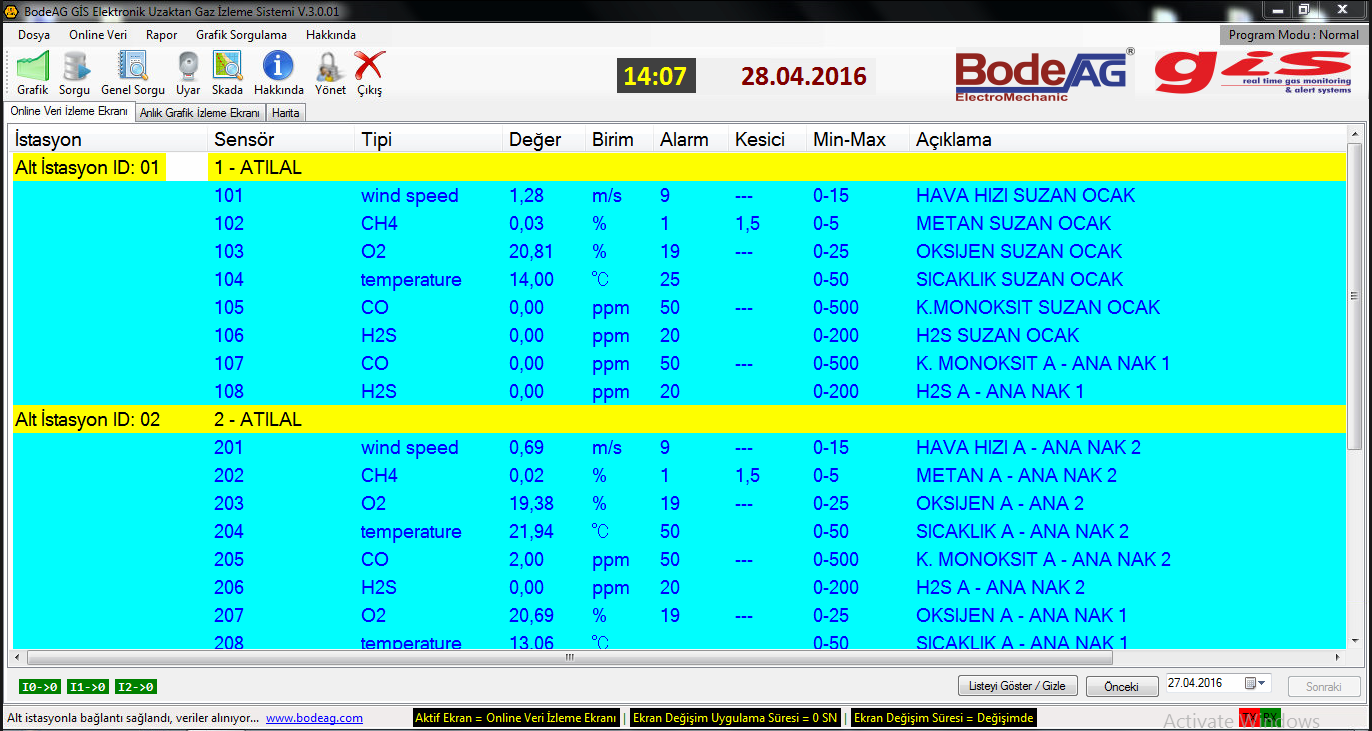Click the Önceki button
This screenshot has width=1372, height=731.
coord(1121,687)
